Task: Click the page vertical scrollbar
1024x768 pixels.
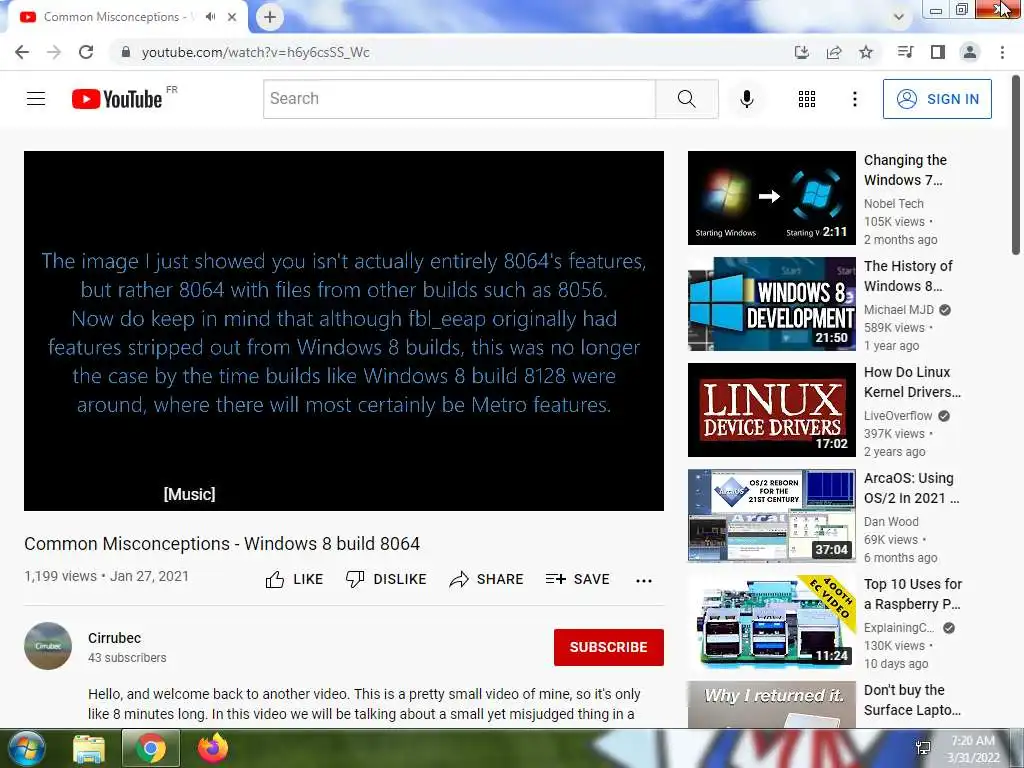Action: tap(1016, 165)
